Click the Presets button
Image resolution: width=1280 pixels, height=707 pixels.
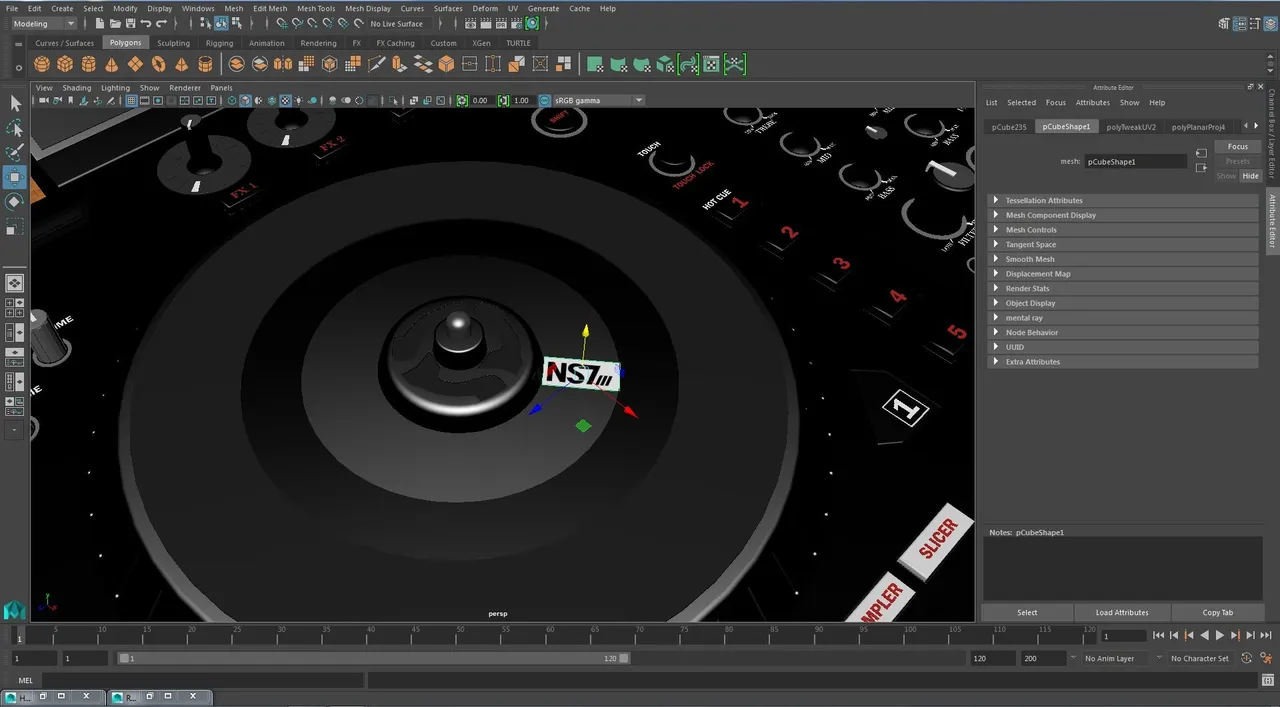pyautogui.click(x=1238, y=161)
